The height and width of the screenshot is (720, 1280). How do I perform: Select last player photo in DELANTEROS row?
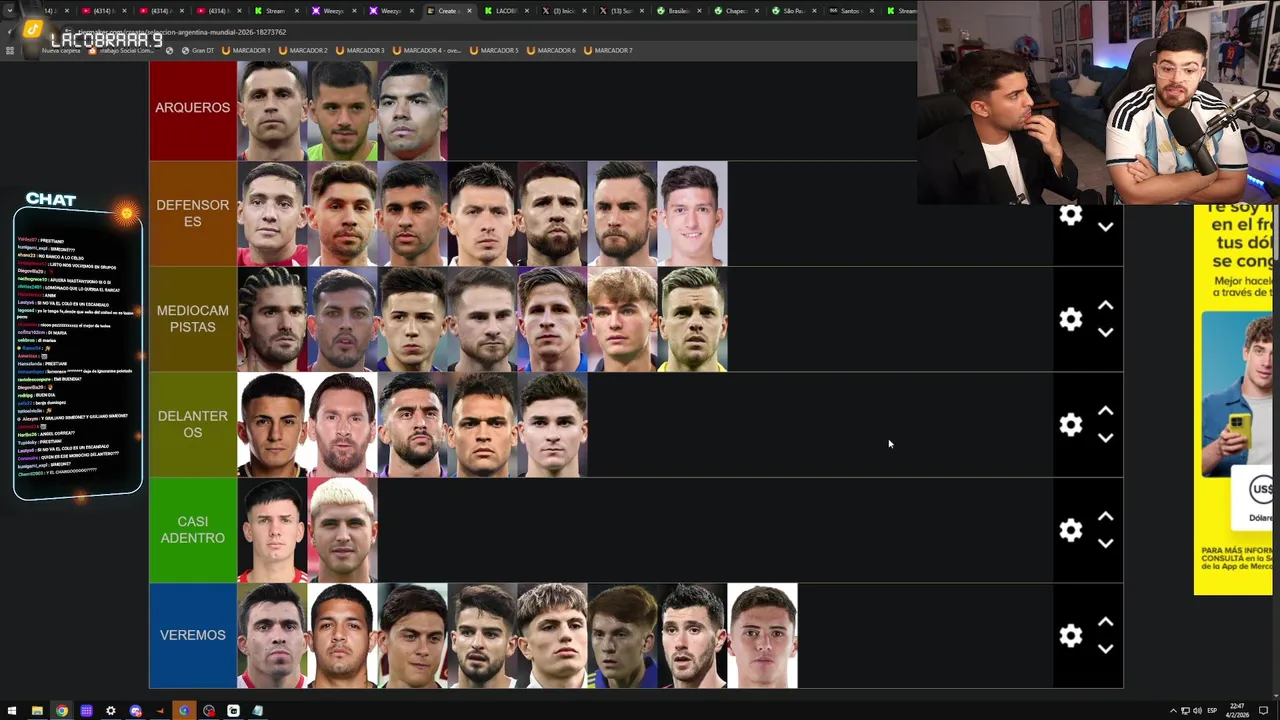tap(552, 425)
